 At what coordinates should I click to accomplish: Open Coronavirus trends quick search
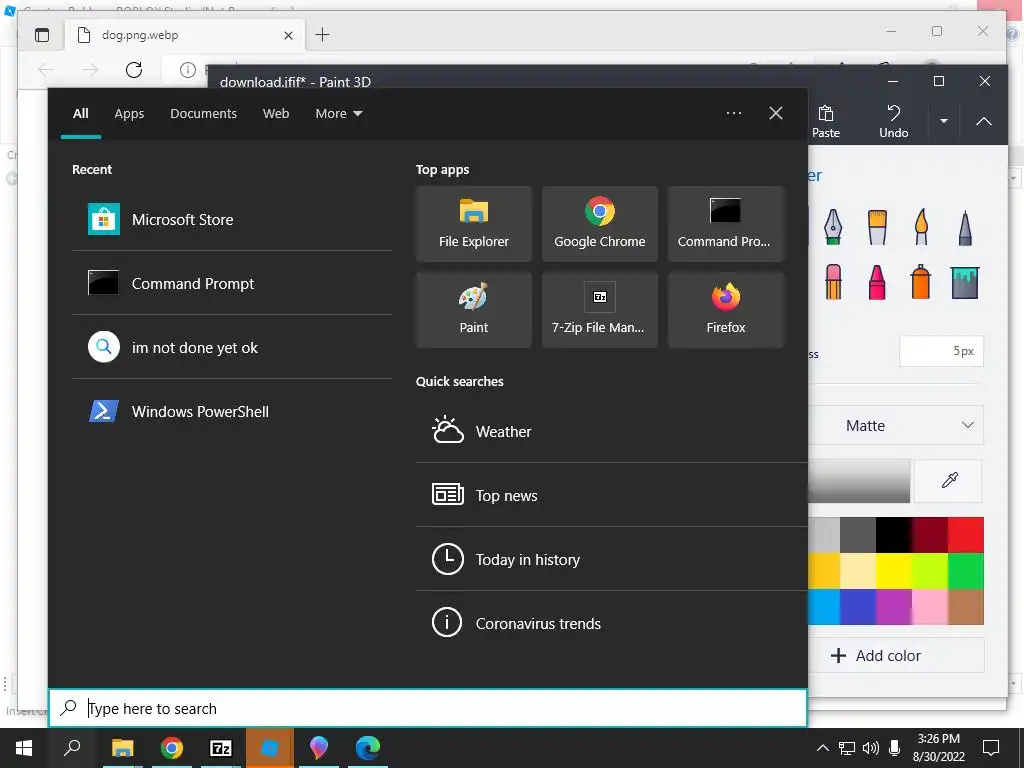pos(611,623)
